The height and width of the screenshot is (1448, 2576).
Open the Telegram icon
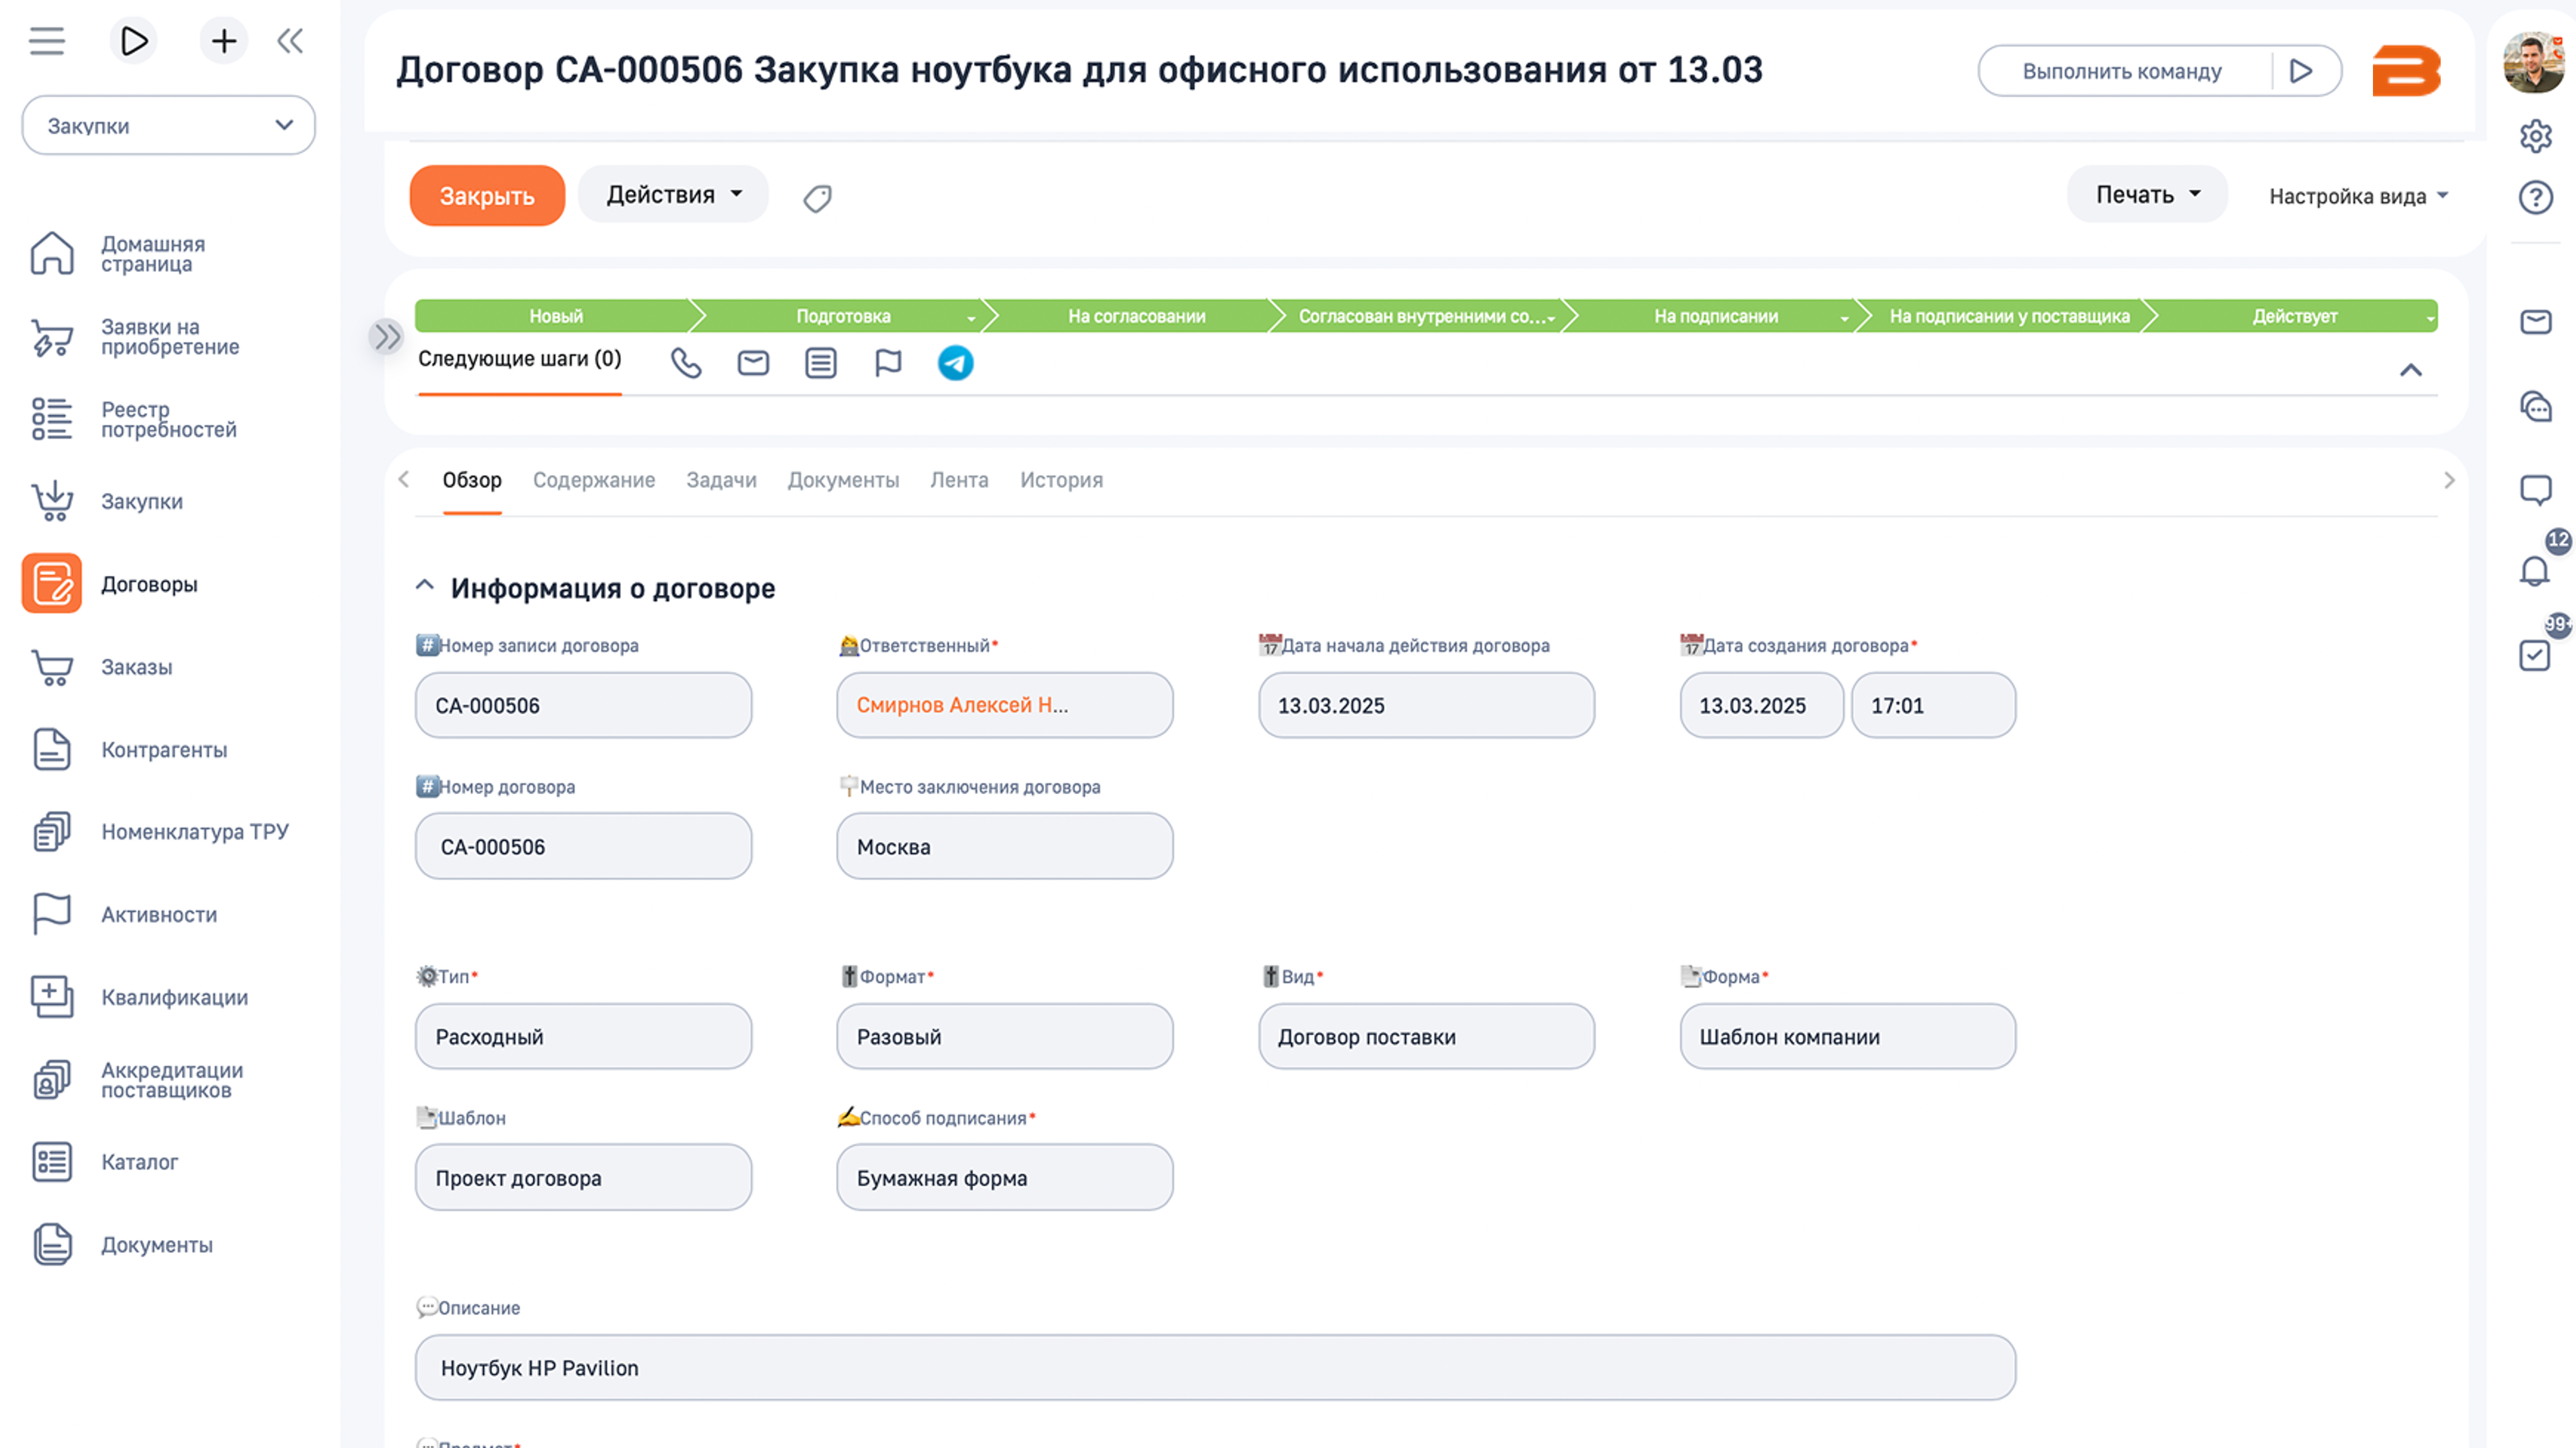(x=955, y=363)
